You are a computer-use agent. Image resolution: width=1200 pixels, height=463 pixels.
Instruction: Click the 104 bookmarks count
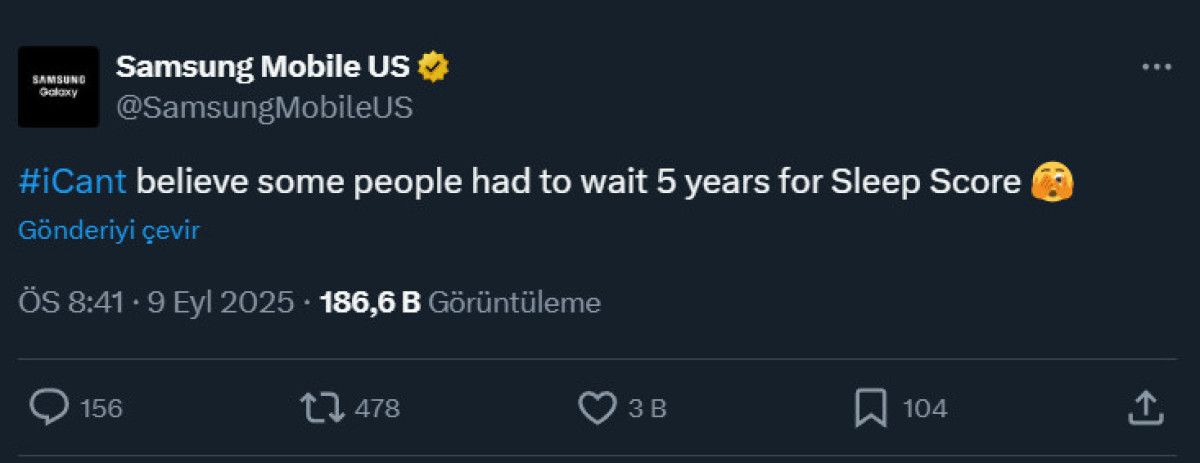[924, 409]
